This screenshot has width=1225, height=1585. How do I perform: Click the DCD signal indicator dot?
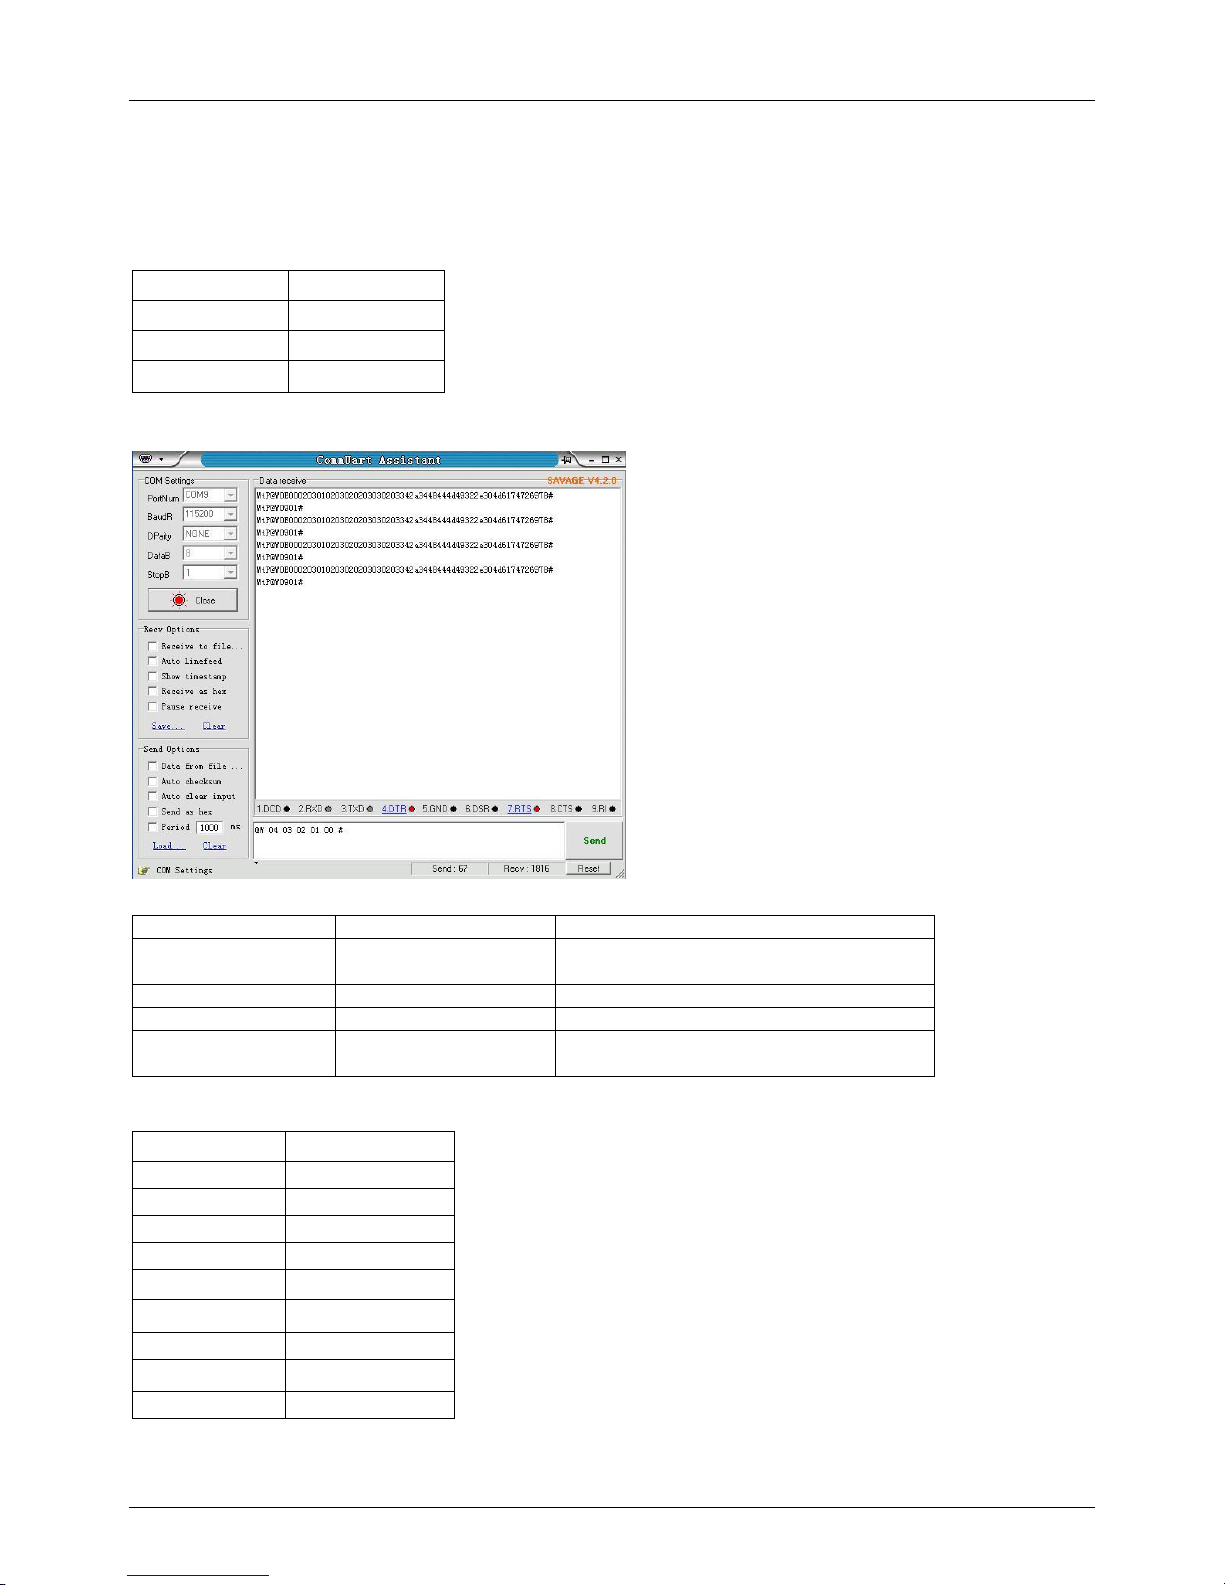(x=287, y=809)
